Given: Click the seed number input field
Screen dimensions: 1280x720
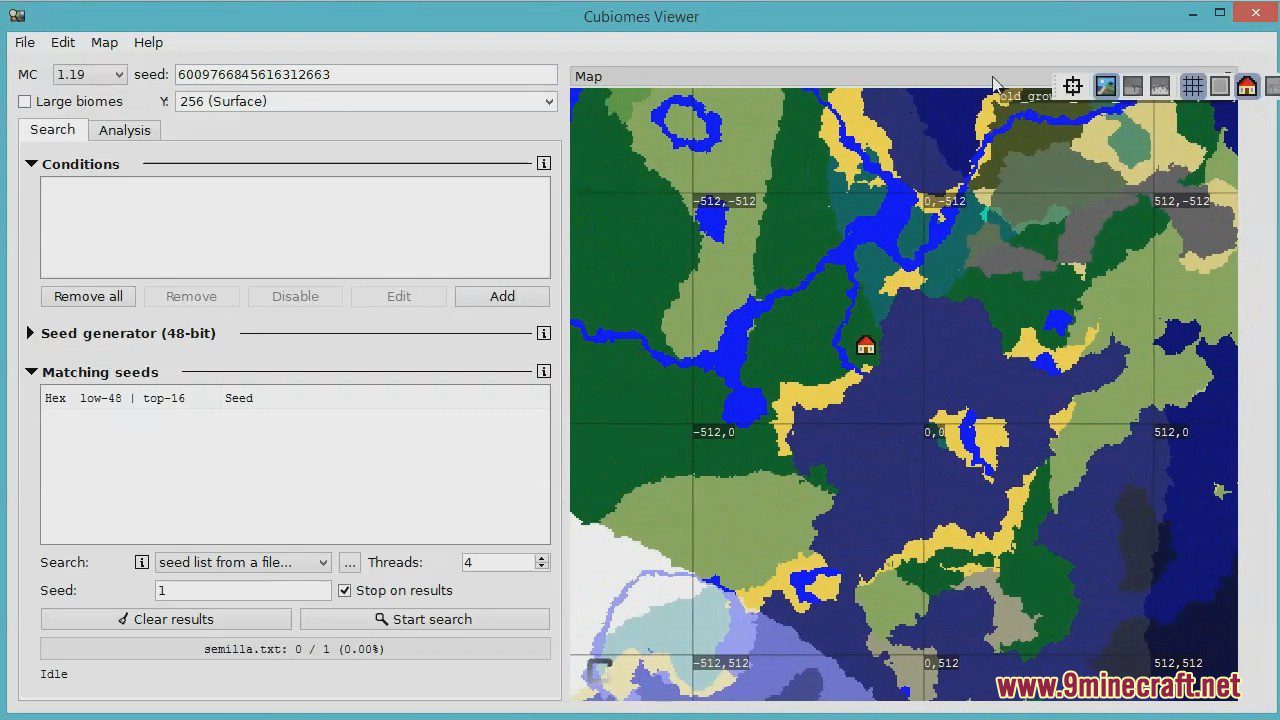Looking at the screenshot, I should point(366,75).
